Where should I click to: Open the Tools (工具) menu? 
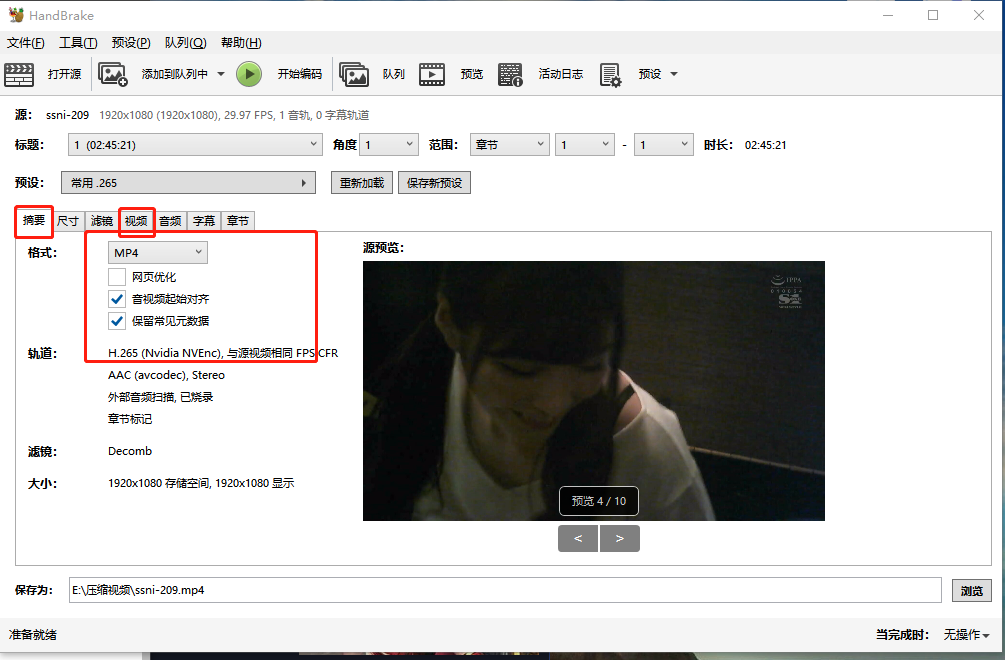[77, 43]
